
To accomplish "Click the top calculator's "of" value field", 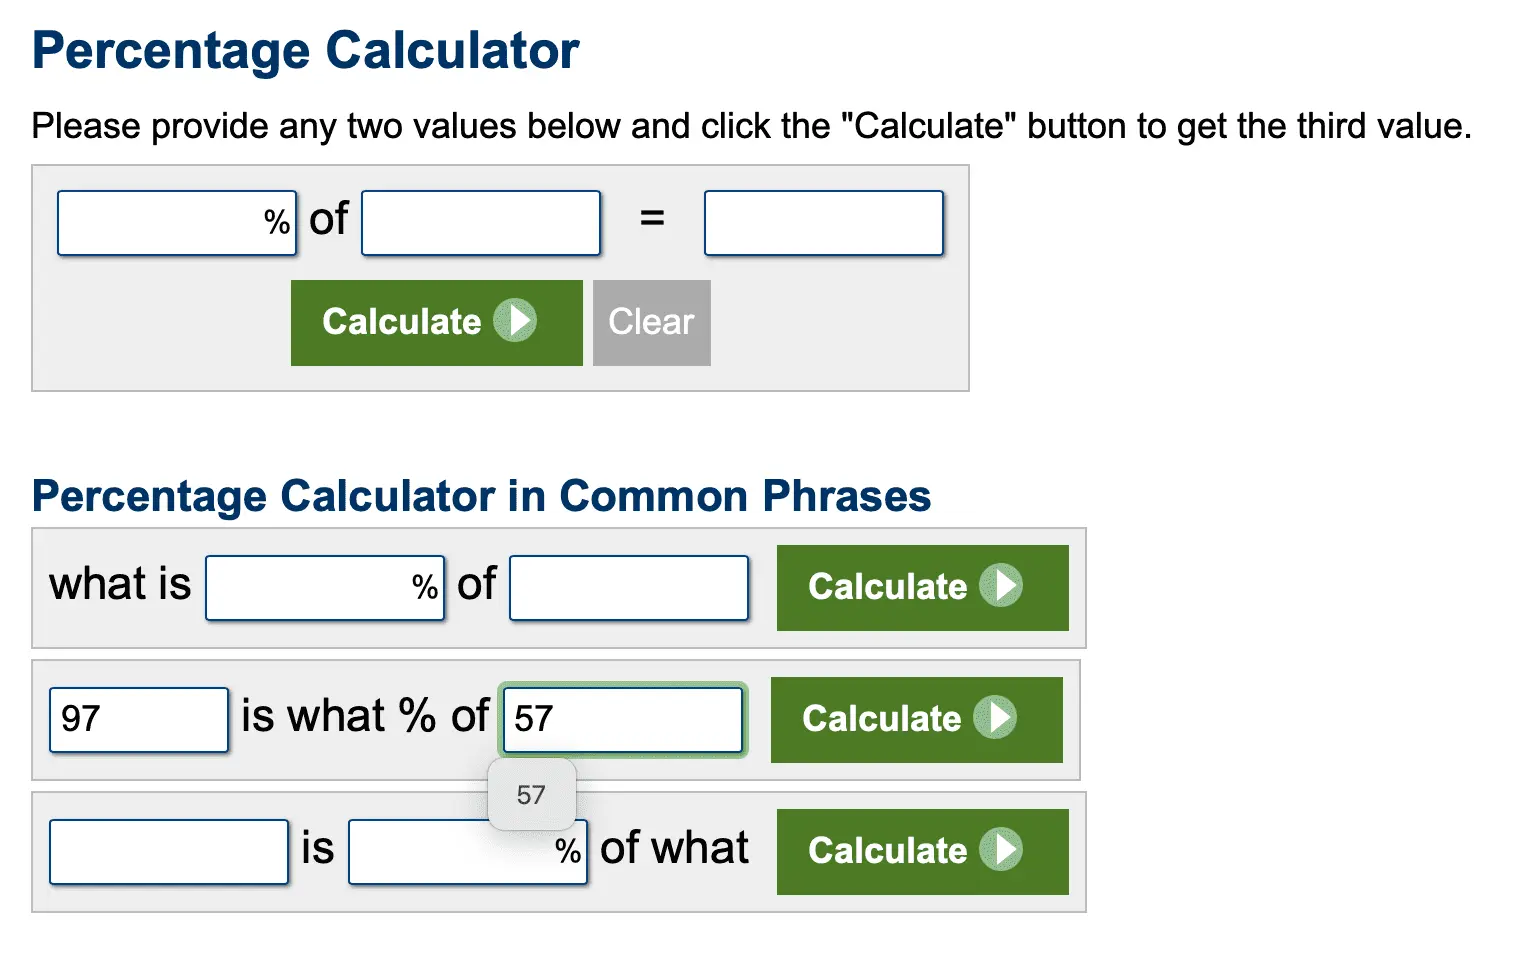I will coord(481,223).
